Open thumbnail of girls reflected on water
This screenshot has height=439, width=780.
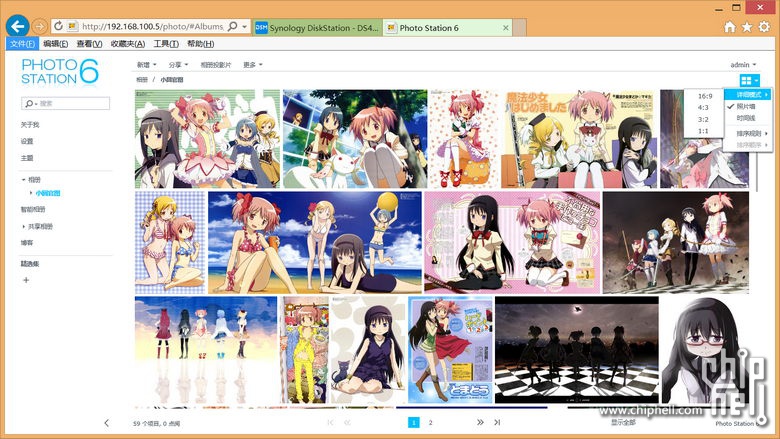(x=206, y=350)
